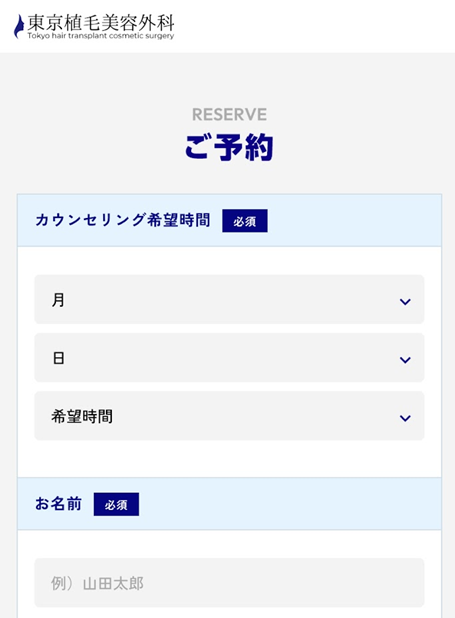The height and width of the screenshot is (618, 455).
Task: Click the chevron arrow in the 希望時間 field
Action: (405, 418)
